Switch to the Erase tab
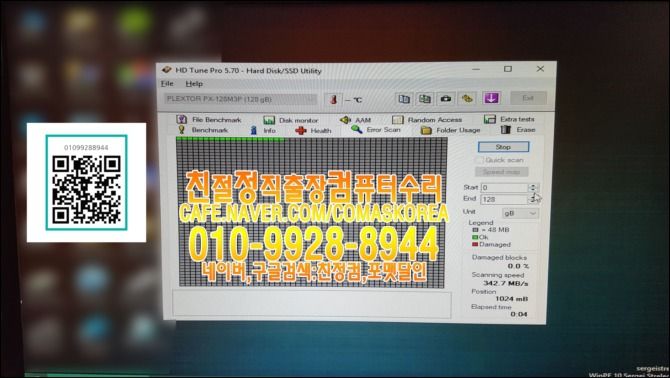Viewport: 670px width, 378px height. point(518,129)
